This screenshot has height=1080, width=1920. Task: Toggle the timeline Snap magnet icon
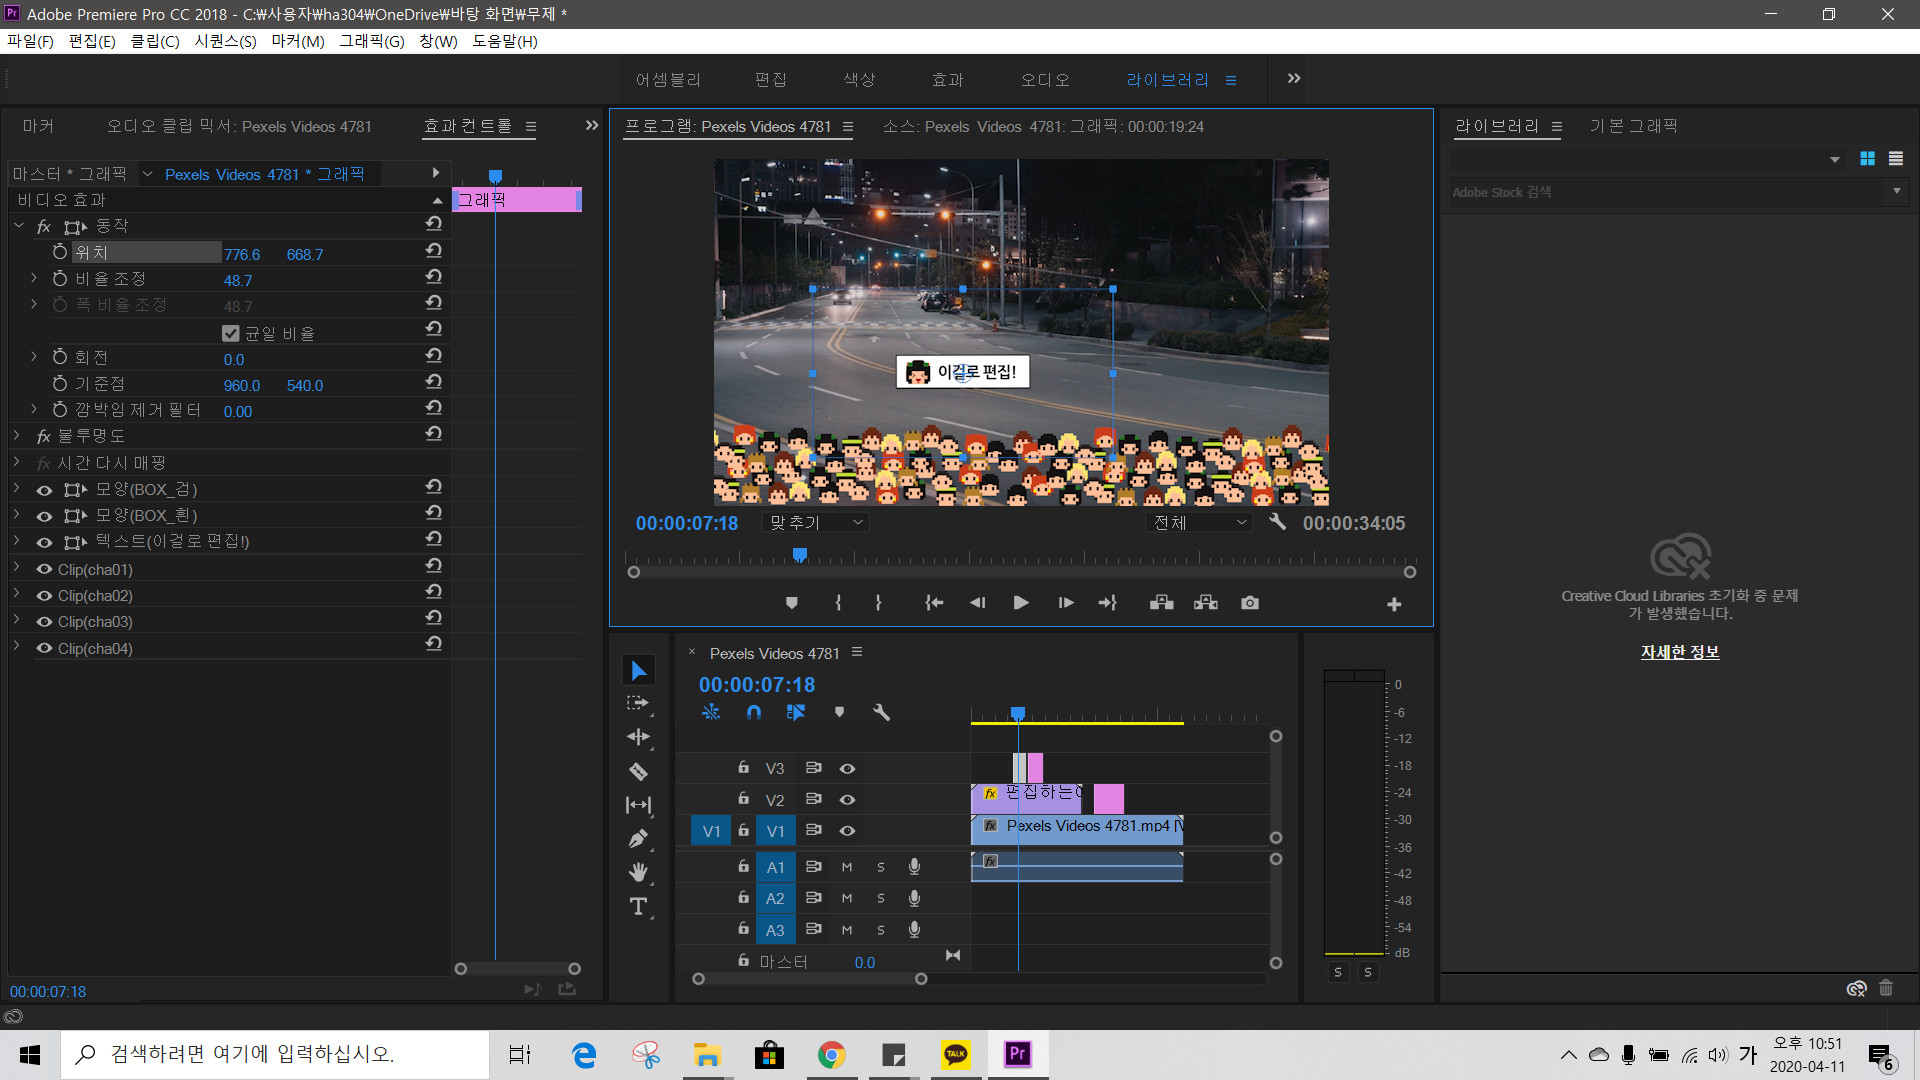pos(754,712)
